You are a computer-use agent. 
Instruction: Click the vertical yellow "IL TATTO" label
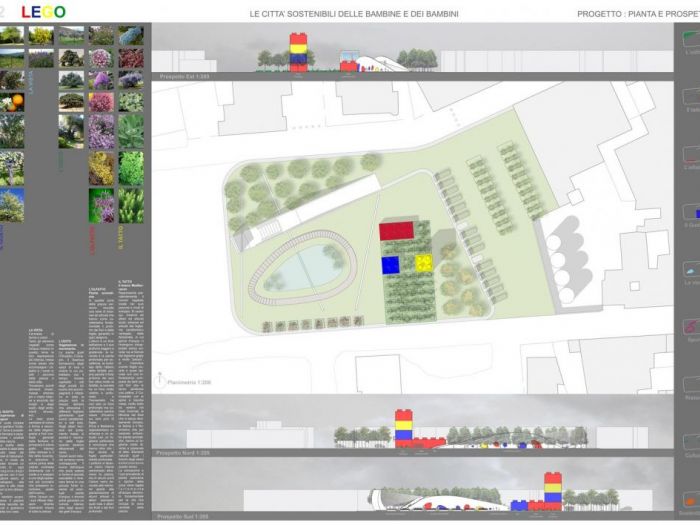(121, 237)
